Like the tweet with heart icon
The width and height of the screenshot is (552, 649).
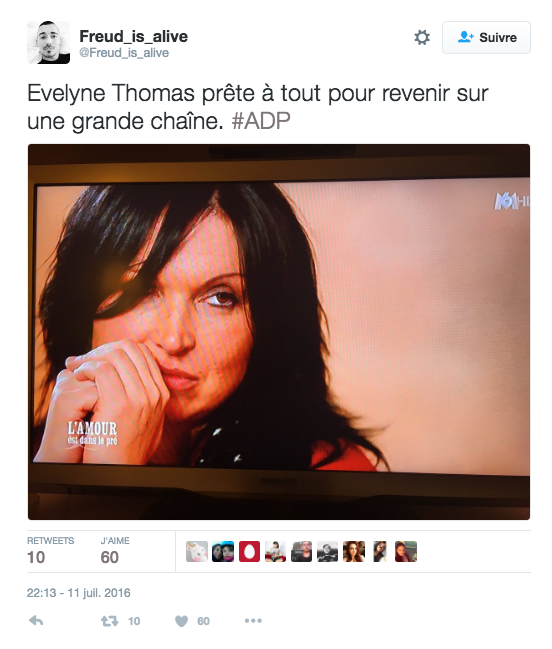[x=181, y=621]
